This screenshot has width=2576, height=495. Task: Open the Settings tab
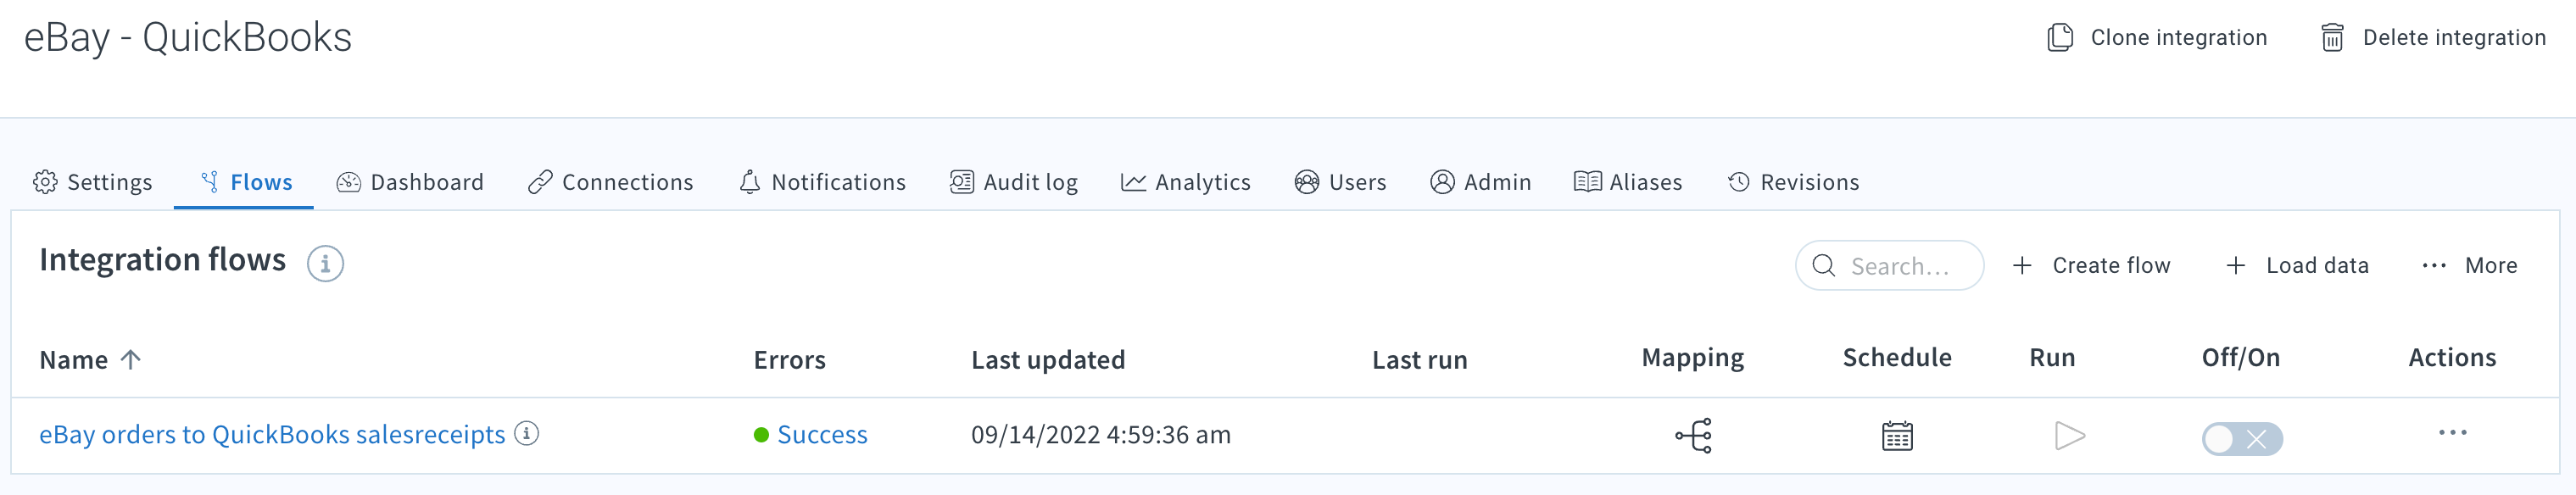point(93,182)
